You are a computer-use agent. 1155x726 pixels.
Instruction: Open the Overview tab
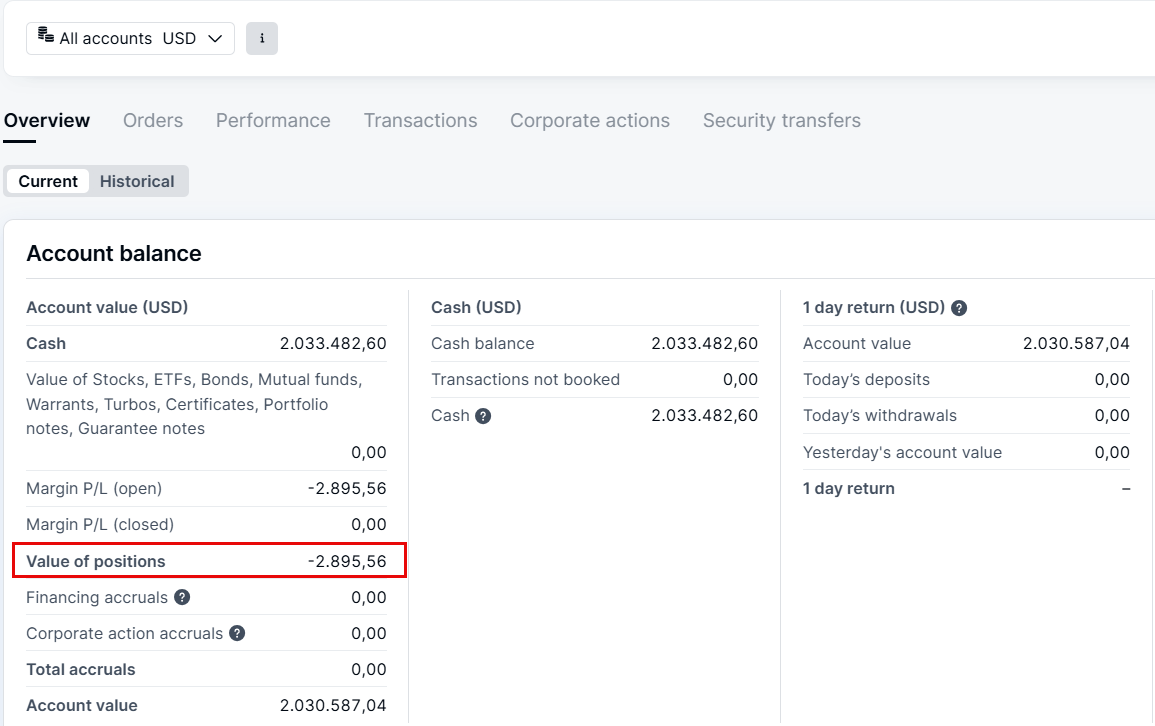47,120
